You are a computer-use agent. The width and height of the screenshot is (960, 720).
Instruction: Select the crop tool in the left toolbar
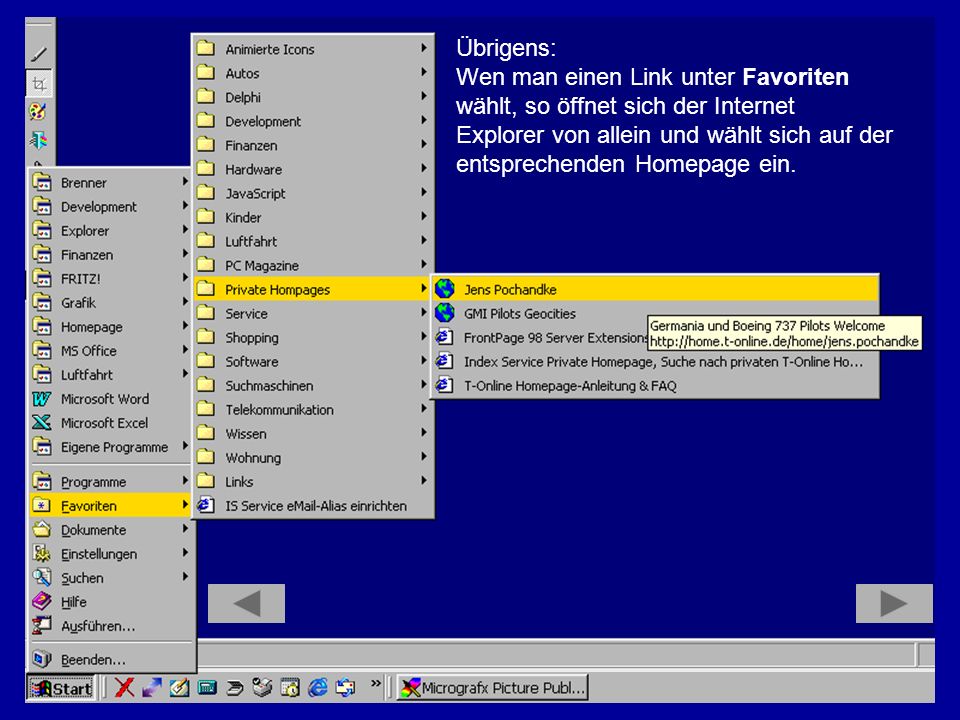pyautogui.click(x=39, y=83)
